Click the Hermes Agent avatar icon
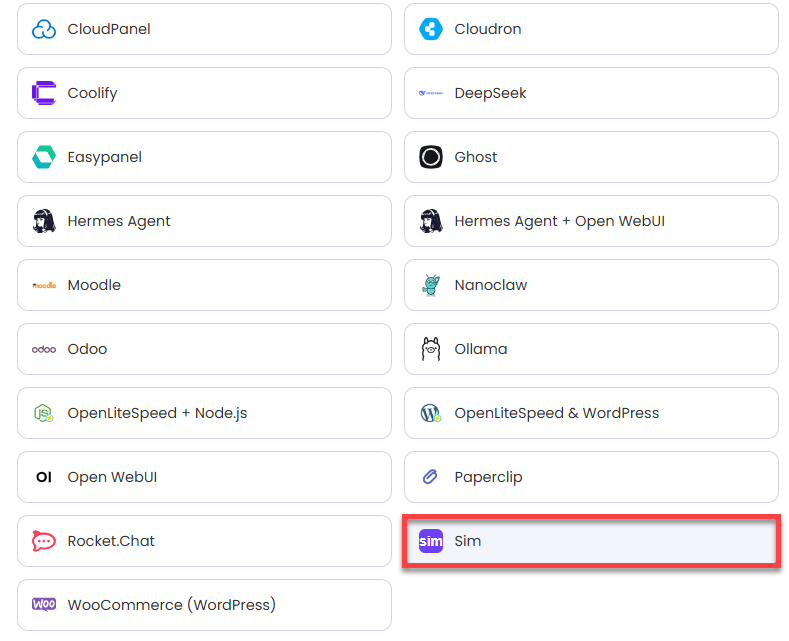Image resolution: width=789 pixels, height=641 pixels. pos(44,221)
